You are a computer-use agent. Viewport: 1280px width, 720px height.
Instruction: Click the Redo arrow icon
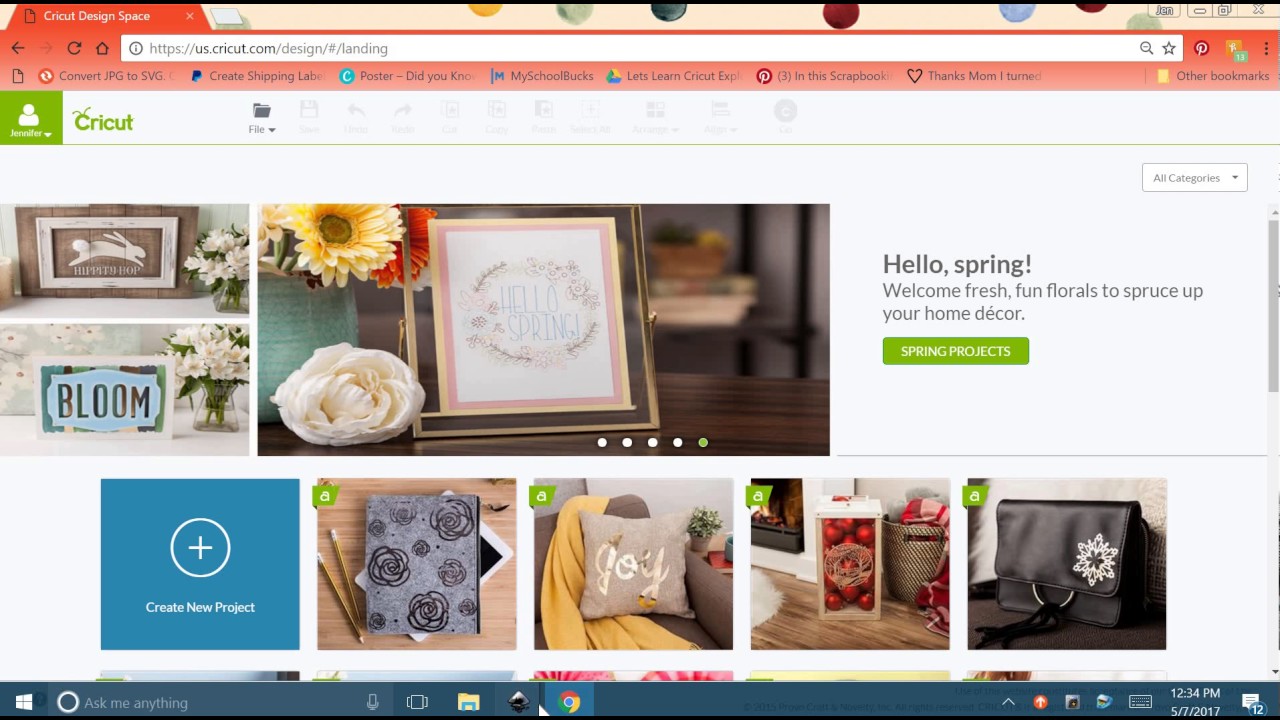point(403,110)
